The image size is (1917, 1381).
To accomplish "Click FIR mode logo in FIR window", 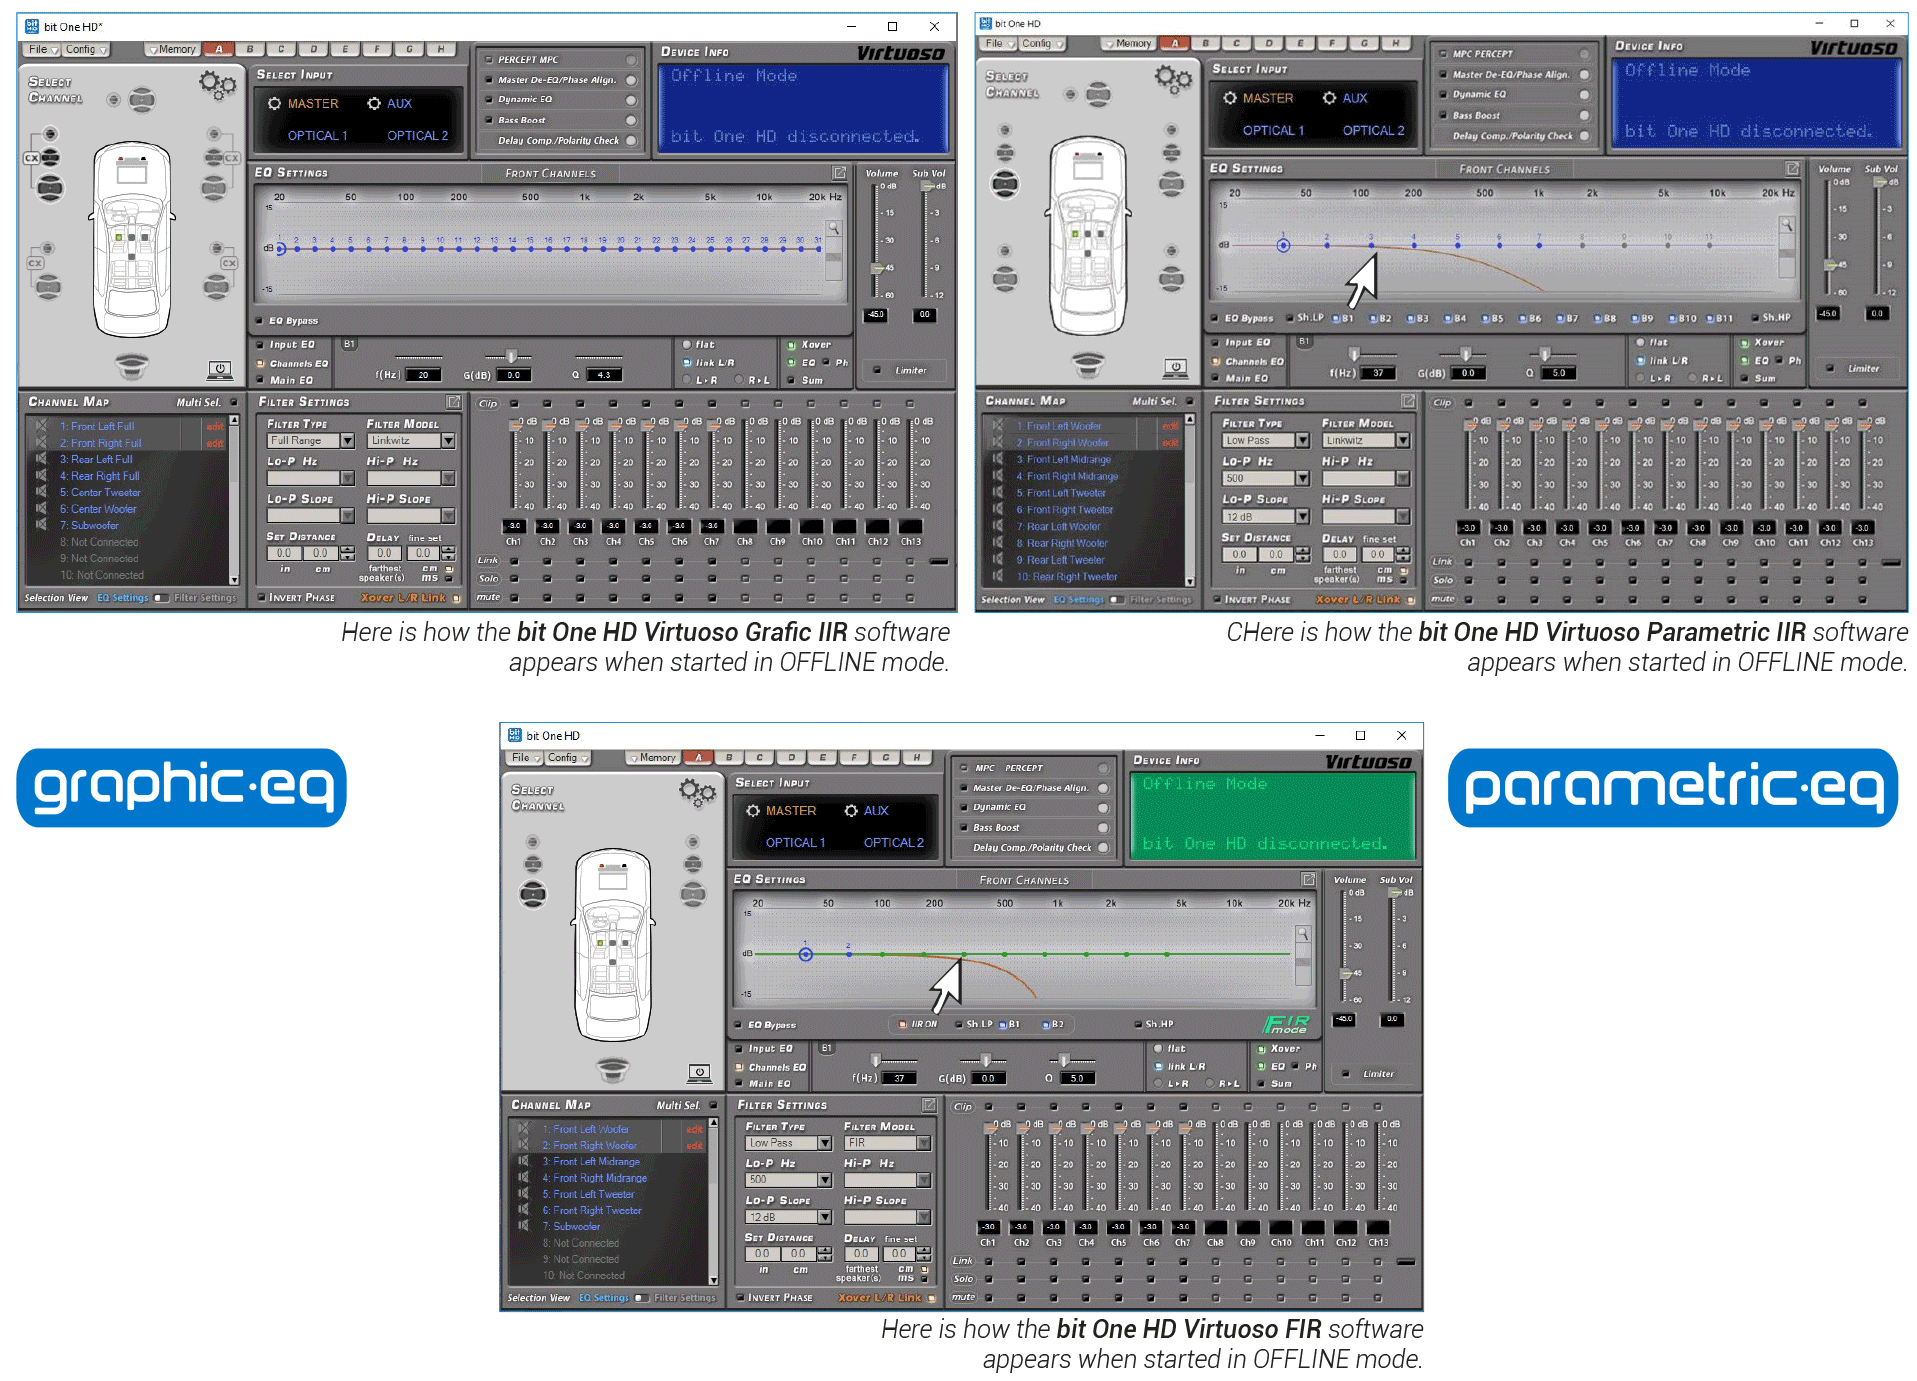I will 1287,1024.
